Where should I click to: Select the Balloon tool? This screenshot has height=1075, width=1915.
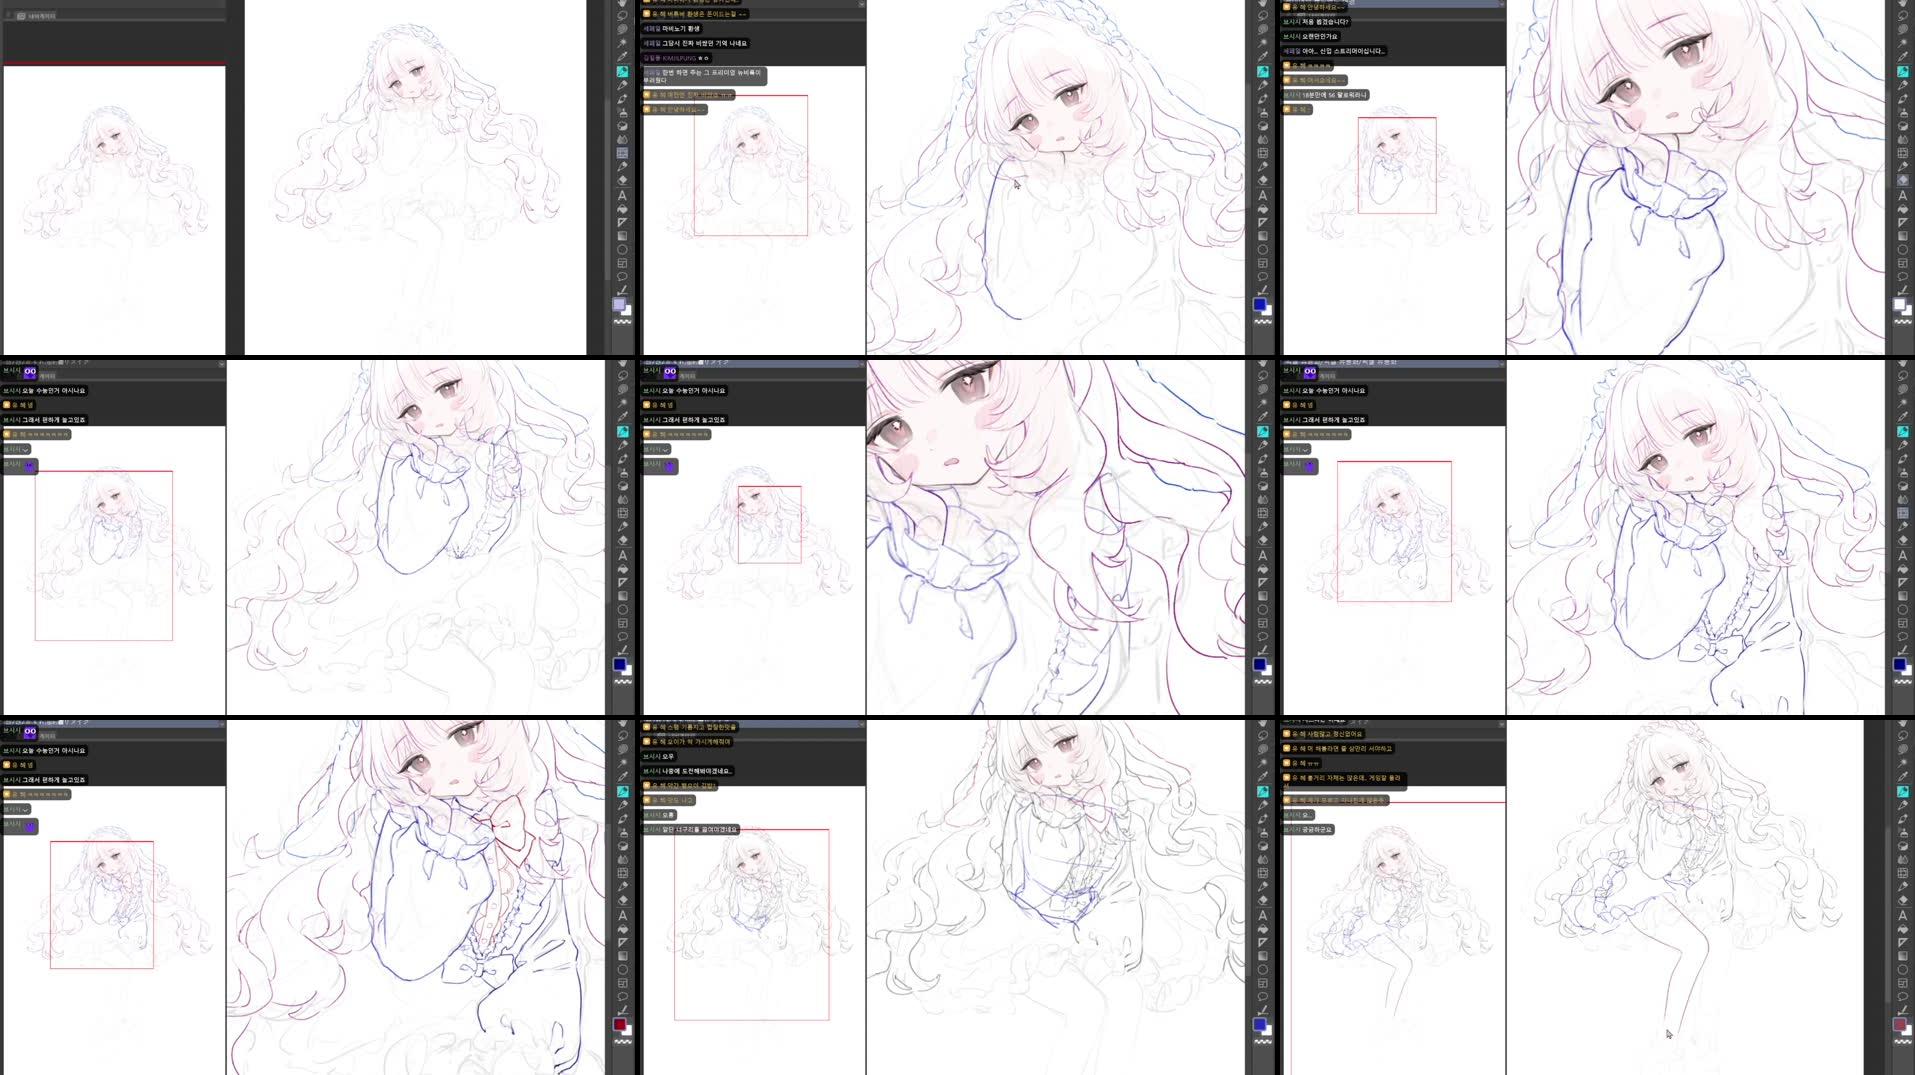click(623, 275)
